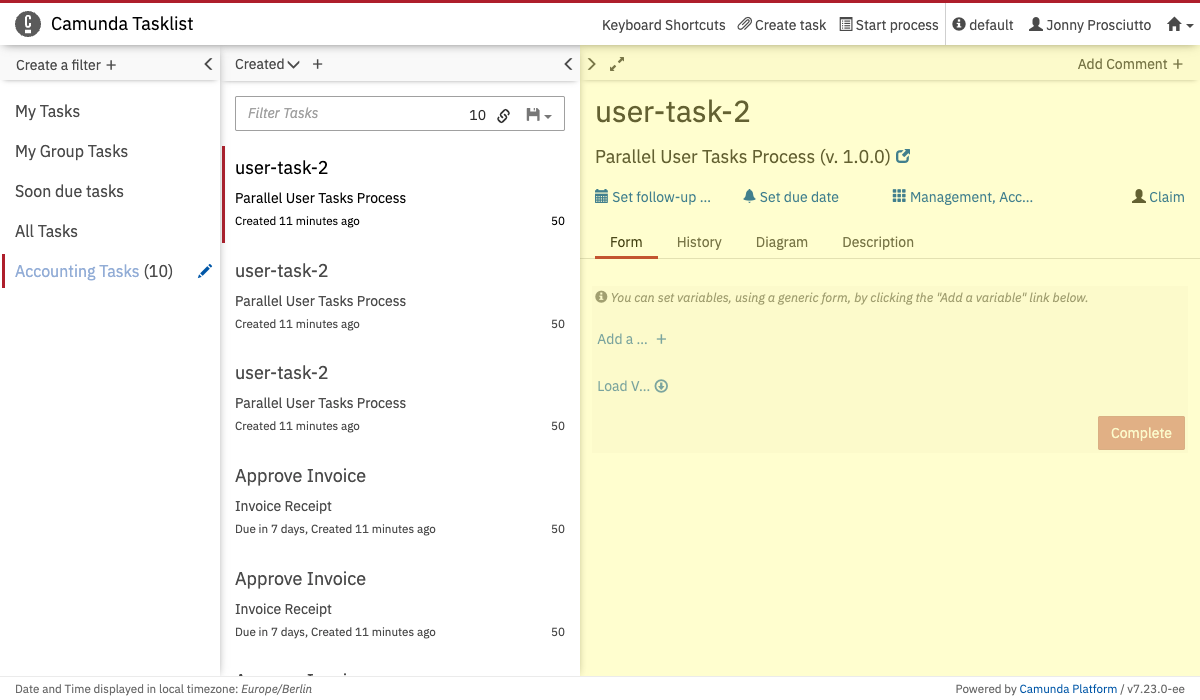Set due date bell icon
Image resolution: width=1200 pixels, height=700 pixels.
pyautogui.click(x=749, y=197)
